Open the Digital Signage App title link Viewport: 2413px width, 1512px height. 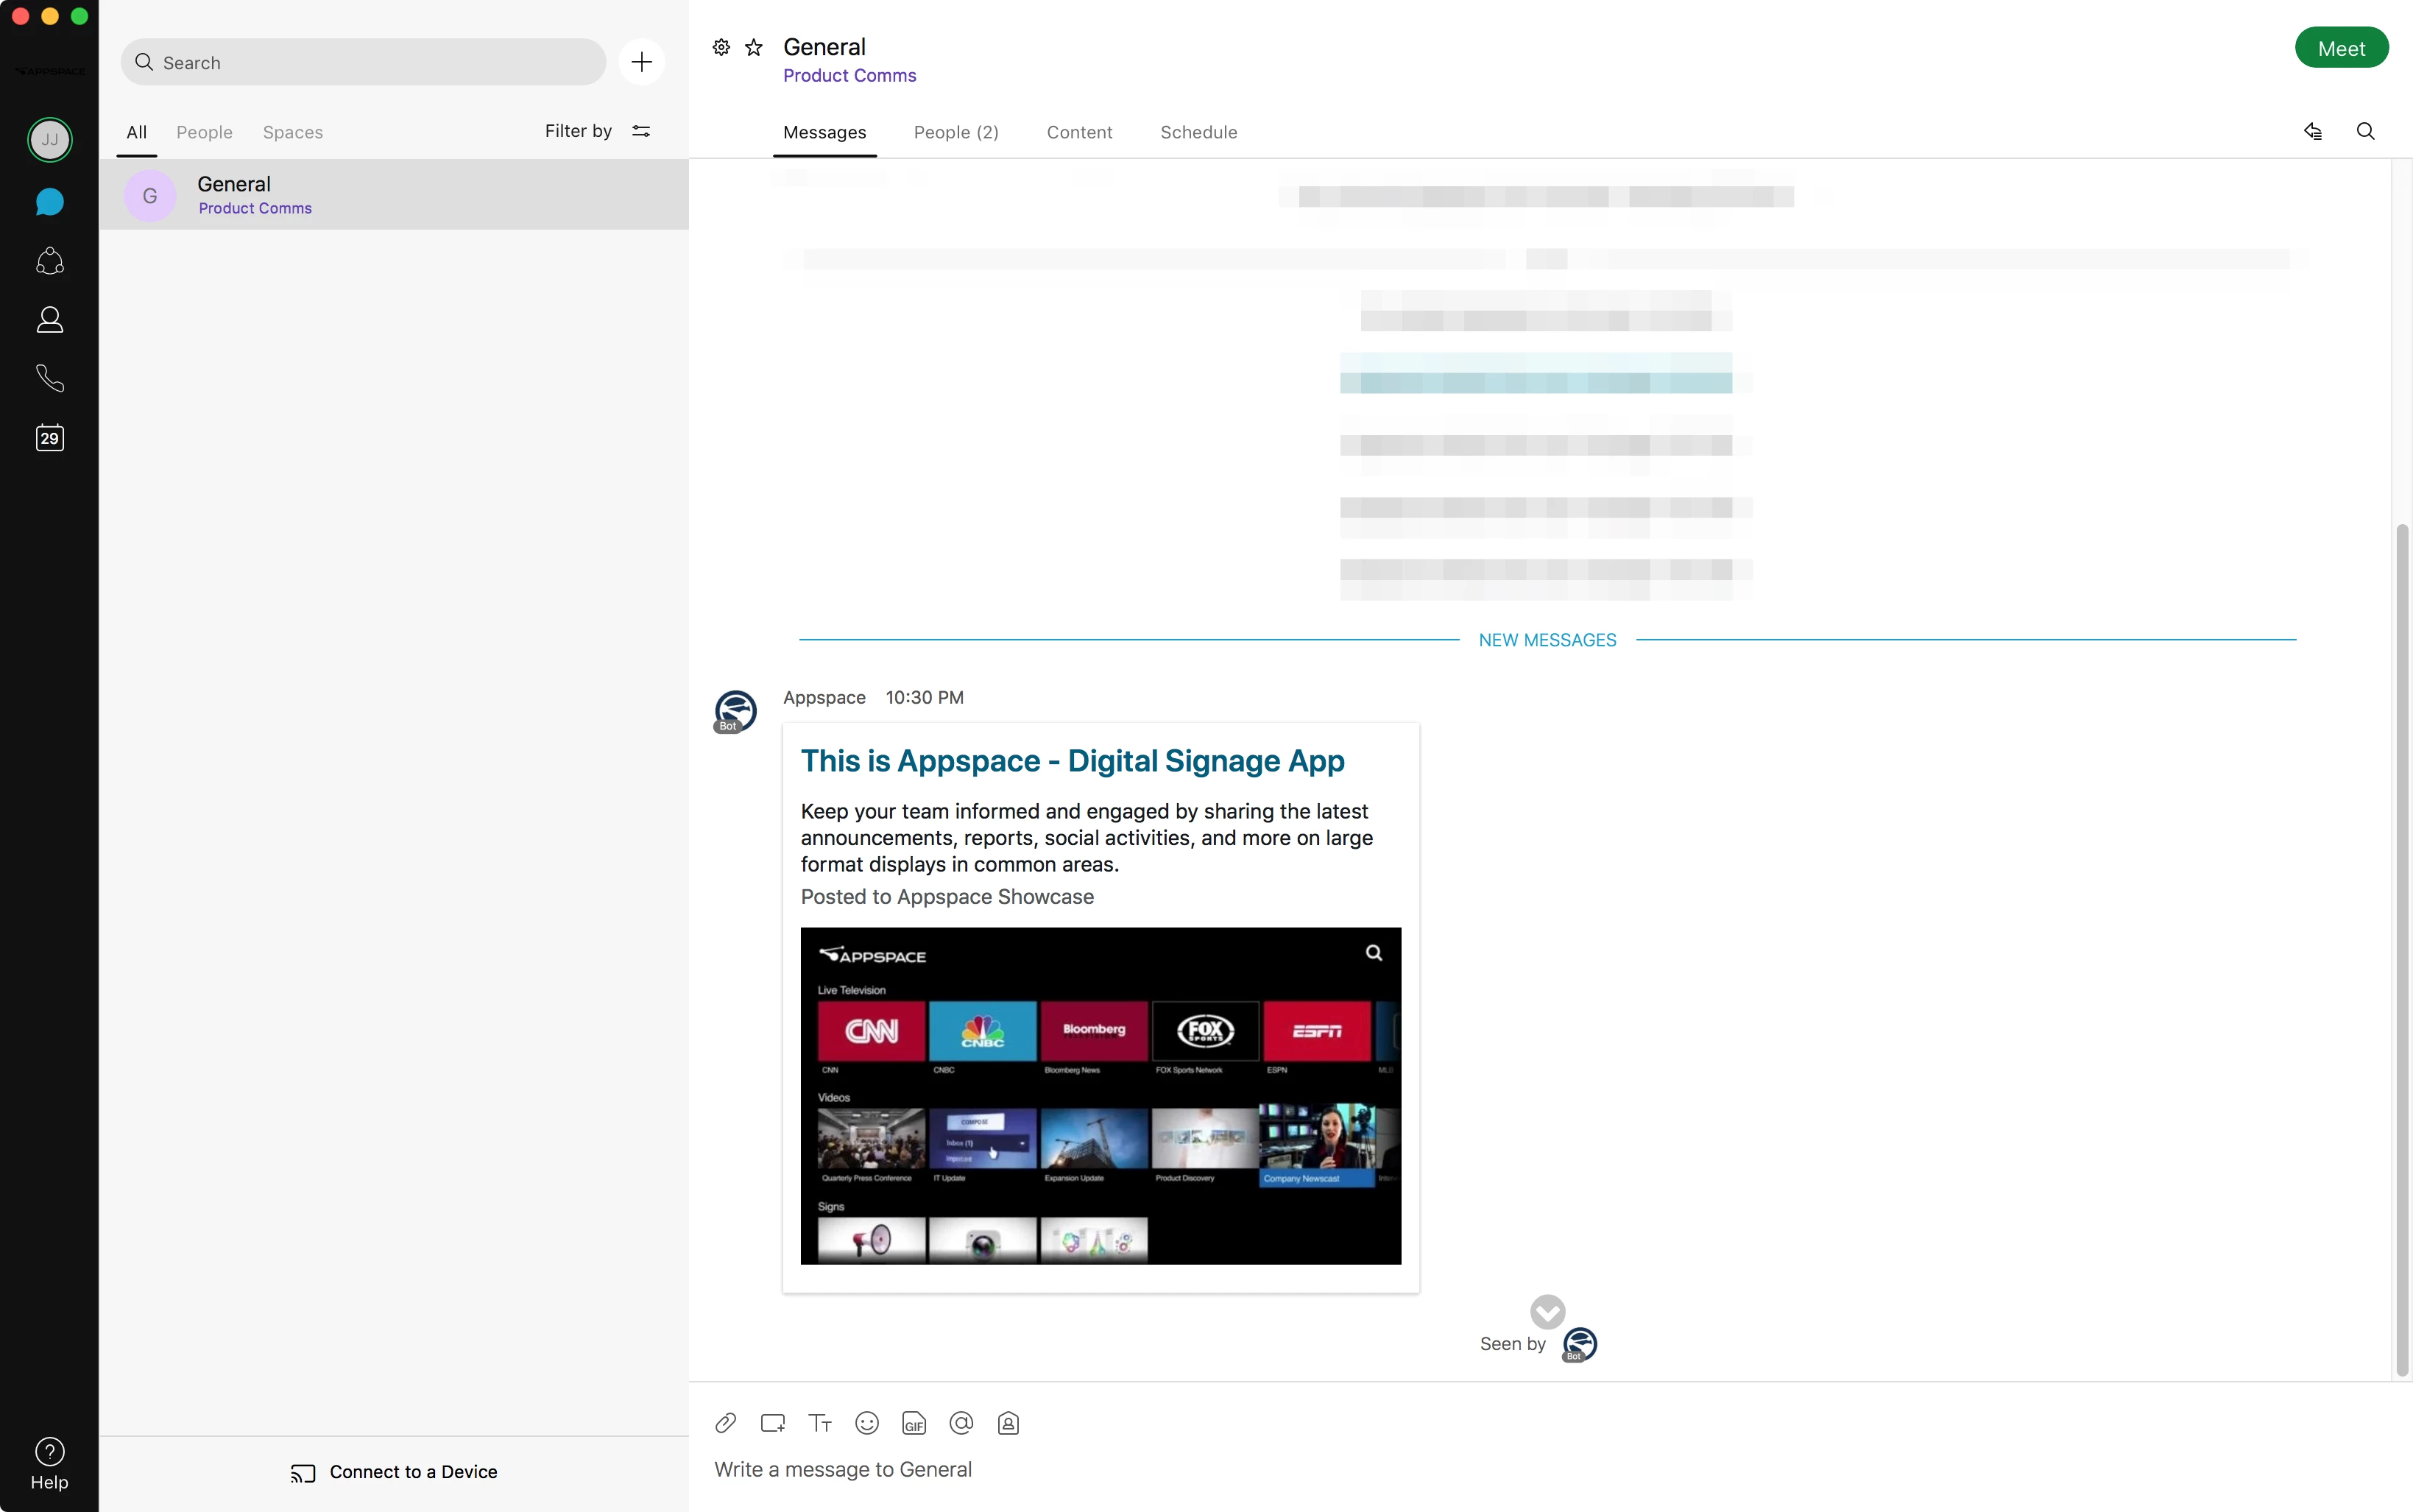point(1072,761)
